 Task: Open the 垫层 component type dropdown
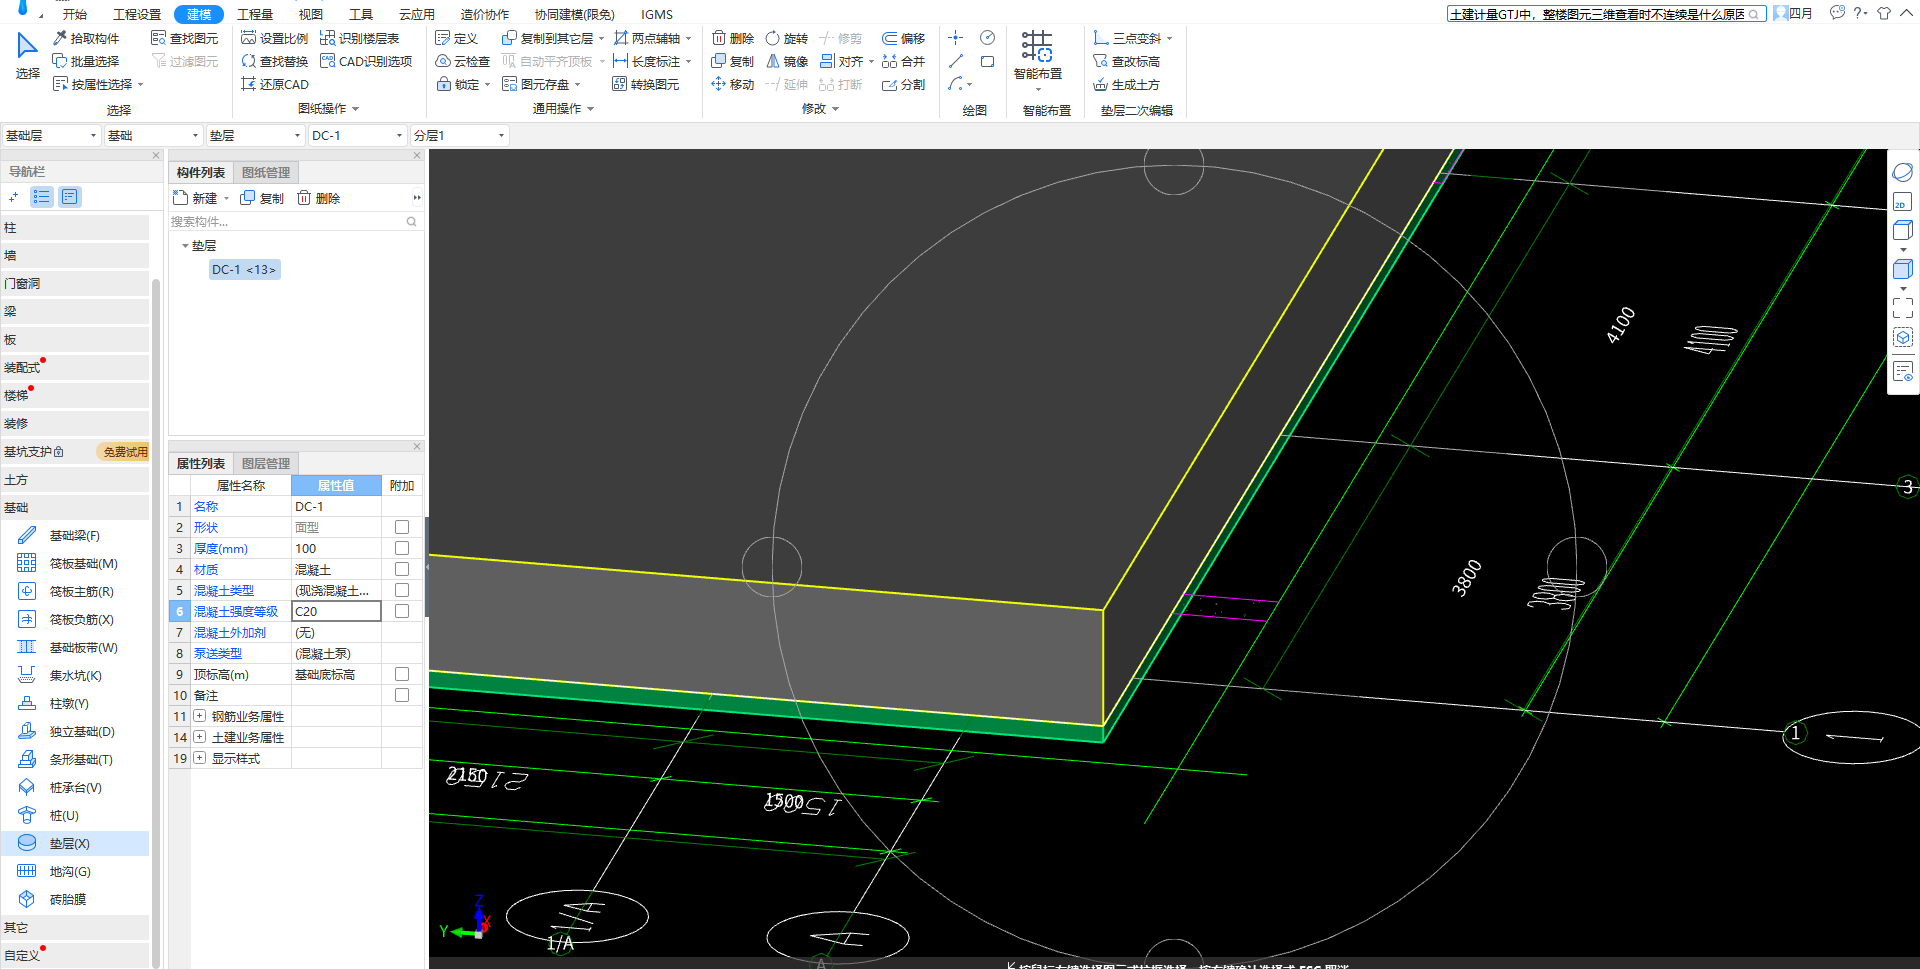255,135
